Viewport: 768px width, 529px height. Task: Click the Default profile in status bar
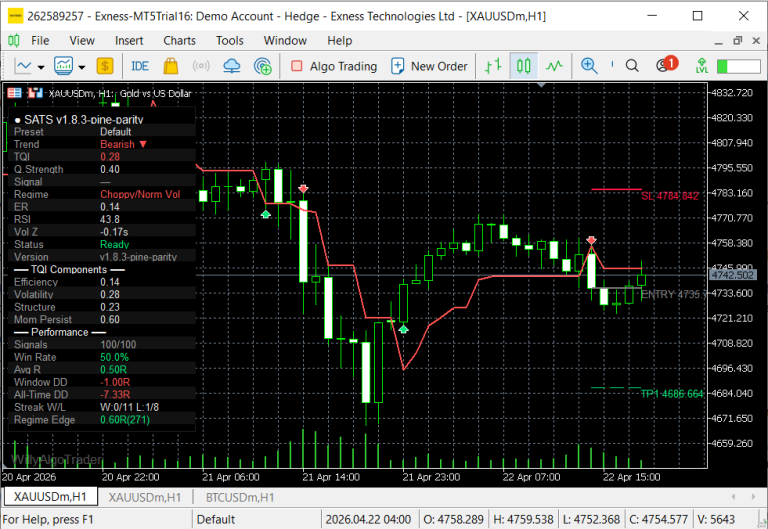(x=216, y=519)
